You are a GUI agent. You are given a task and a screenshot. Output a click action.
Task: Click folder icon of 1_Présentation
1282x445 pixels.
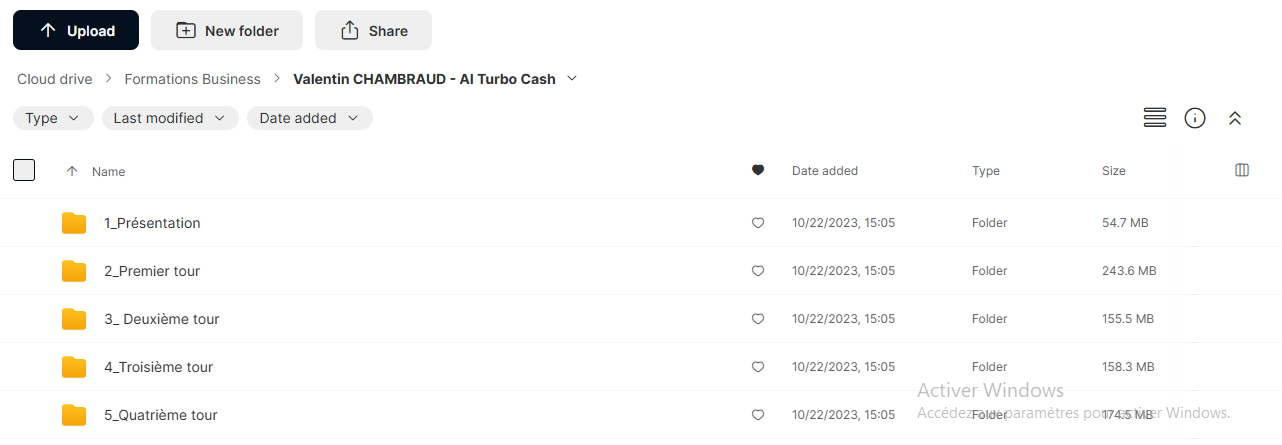[74, 223]
